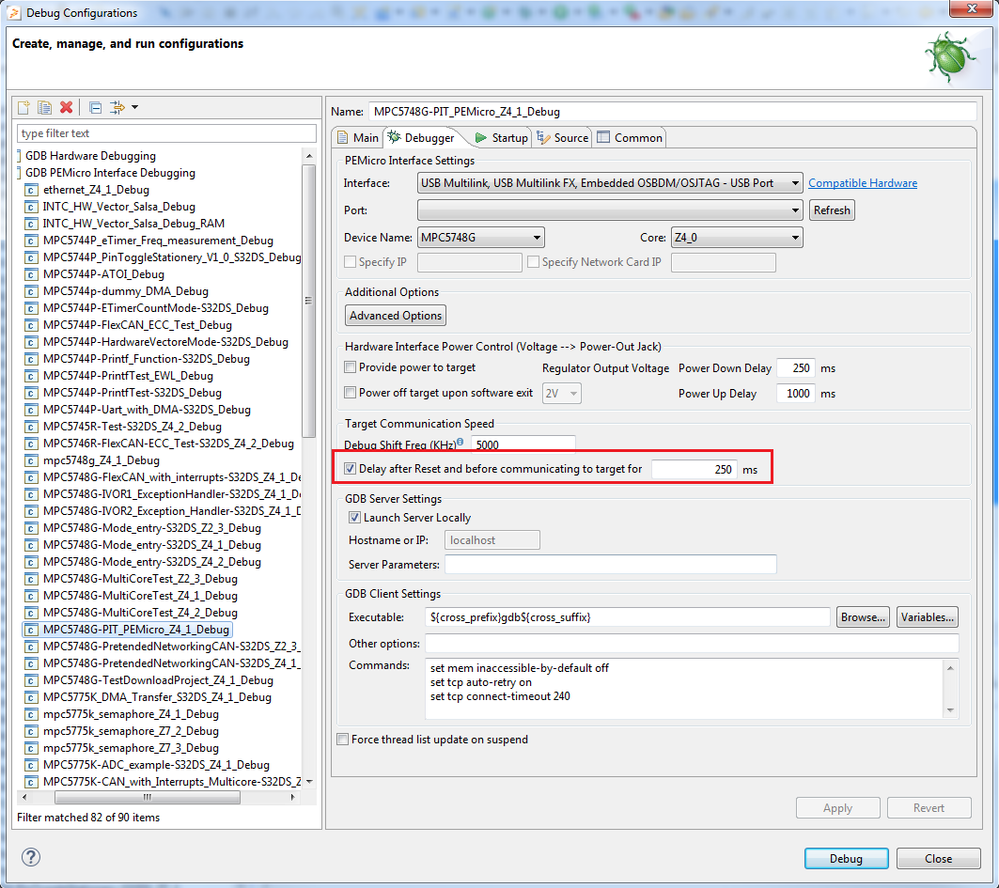Open the Core Z4_0 dropdown
This screenshot has height=888, width=999.
737,238
